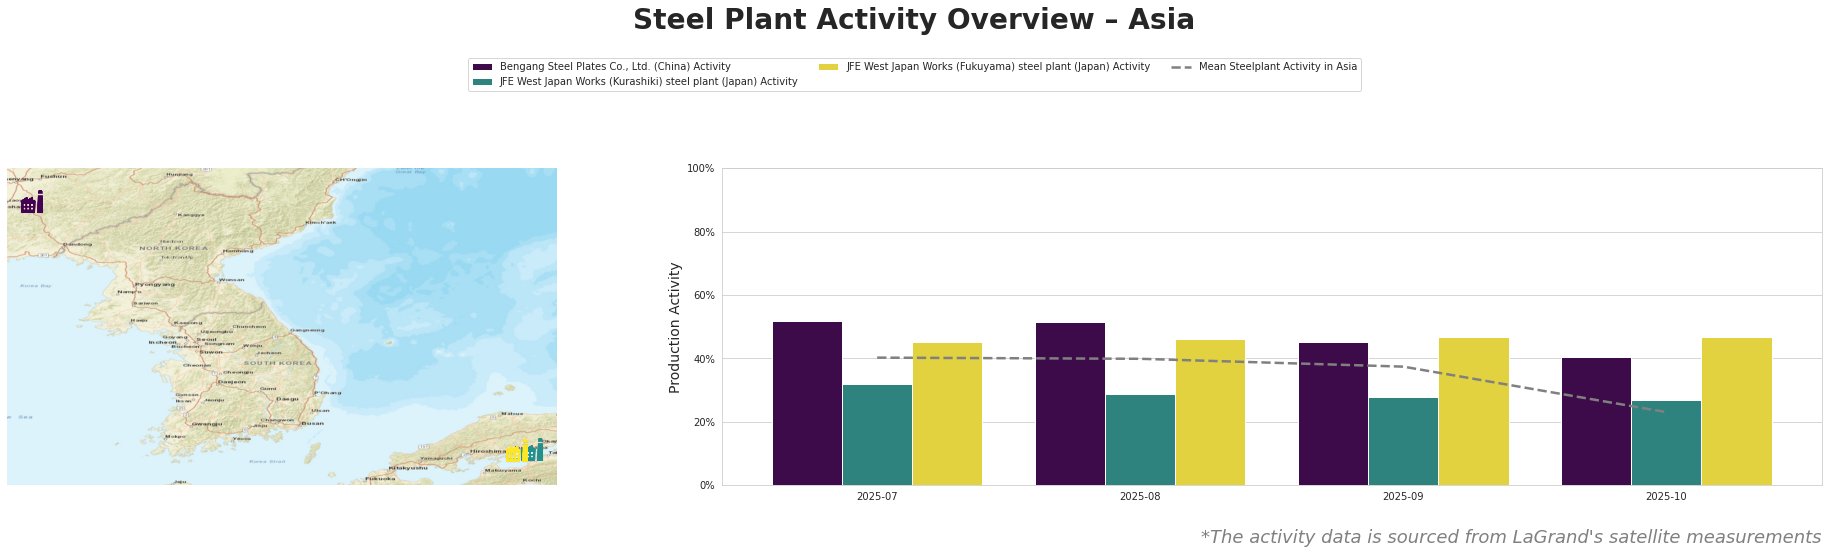Click the dashed mean line legend marker
The height and width of the screenshot is (554, 1828).
(1181, 67)
